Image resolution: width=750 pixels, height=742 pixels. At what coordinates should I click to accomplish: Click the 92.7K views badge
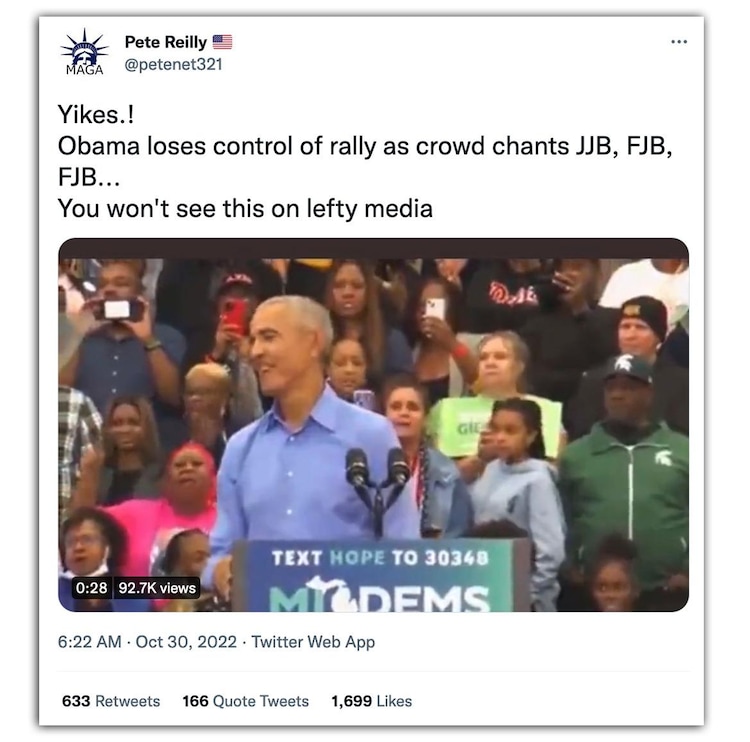tap(157, 587)
